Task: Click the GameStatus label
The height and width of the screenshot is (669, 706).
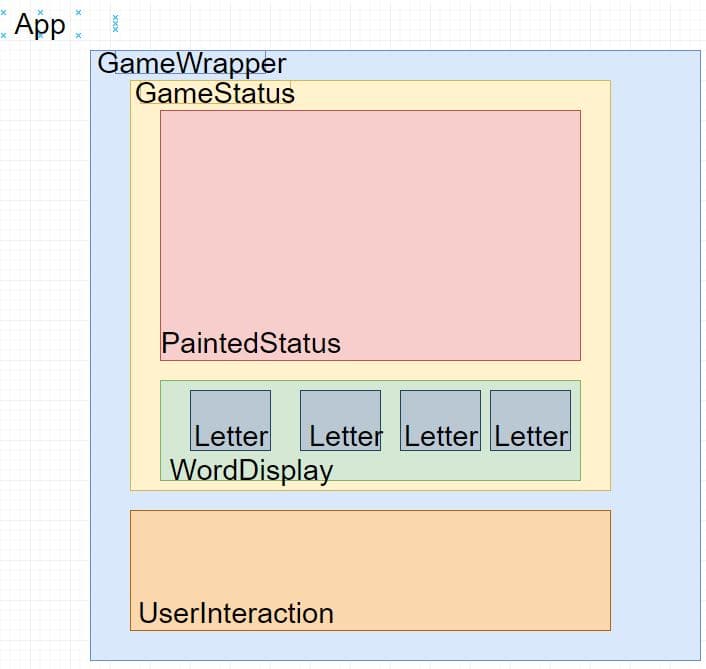Action: [215, 93]
